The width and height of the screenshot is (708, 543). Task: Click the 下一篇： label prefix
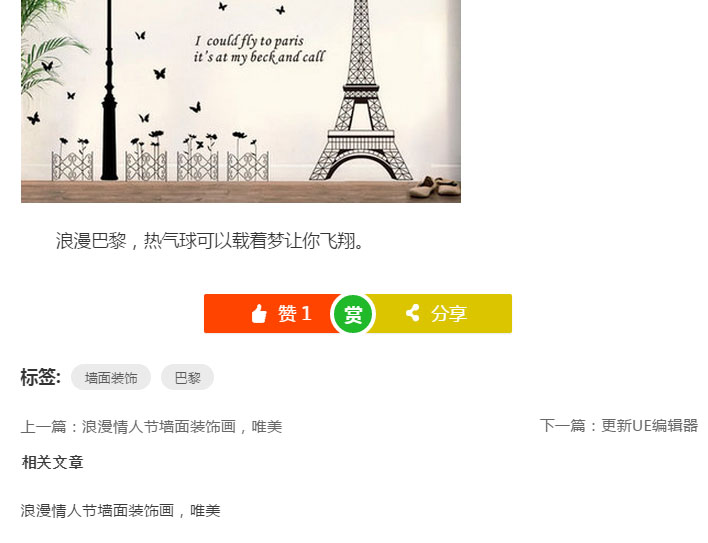point(570,426)
